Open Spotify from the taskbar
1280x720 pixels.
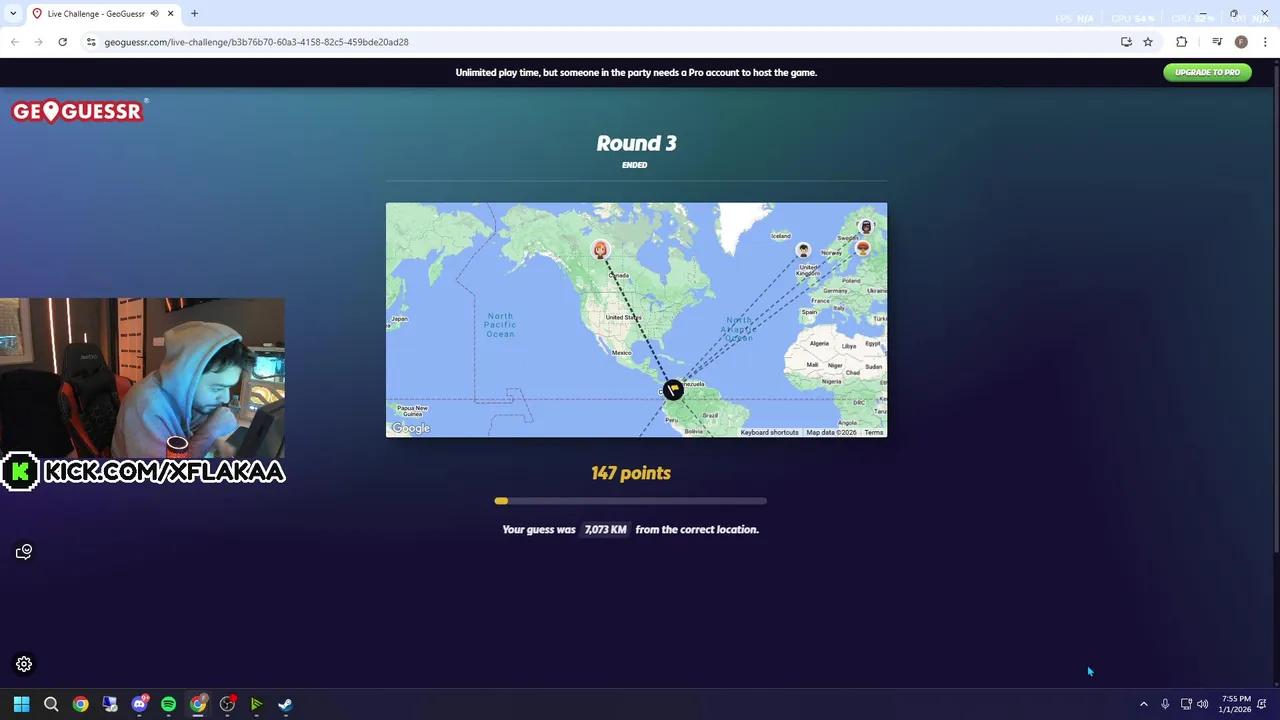click(x=168, y=704)
